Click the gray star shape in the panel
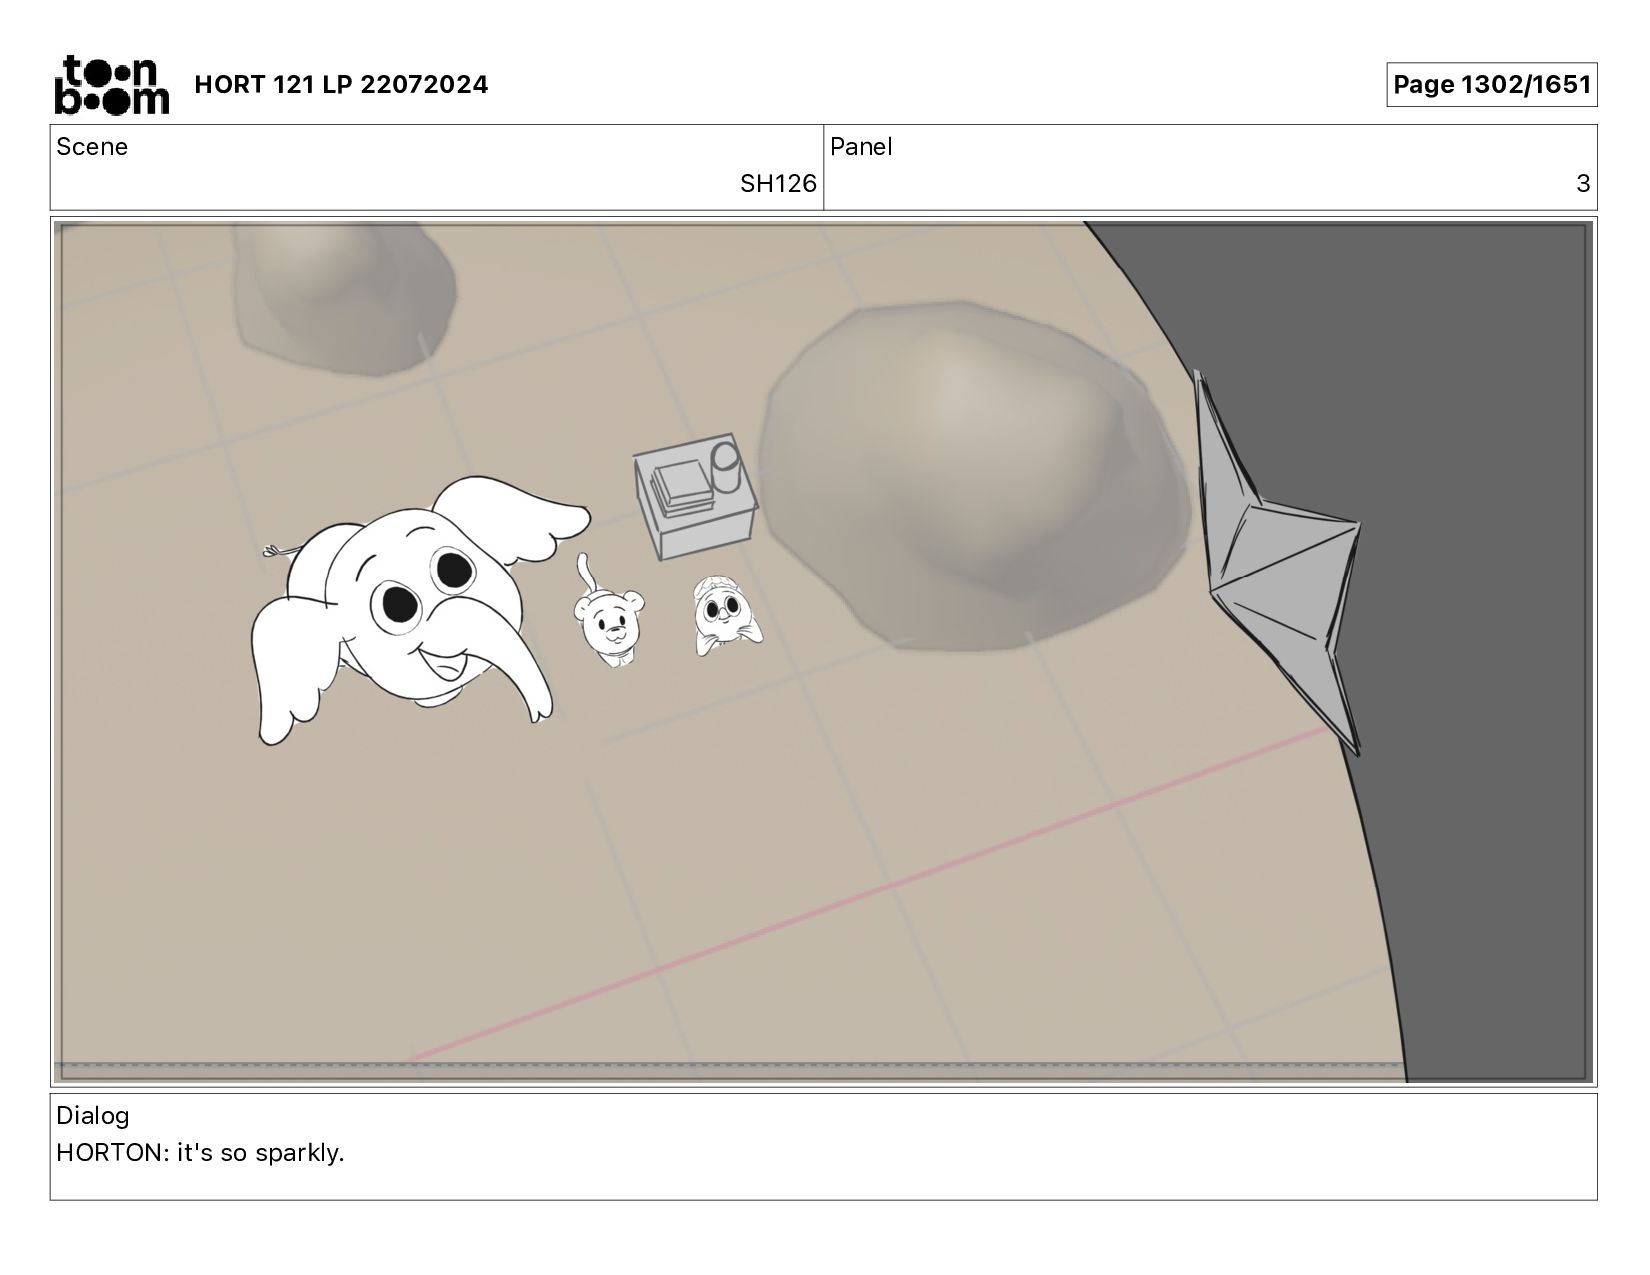The width and height of the screenshot is (1650, 1275). click(x=1278, y=562)
